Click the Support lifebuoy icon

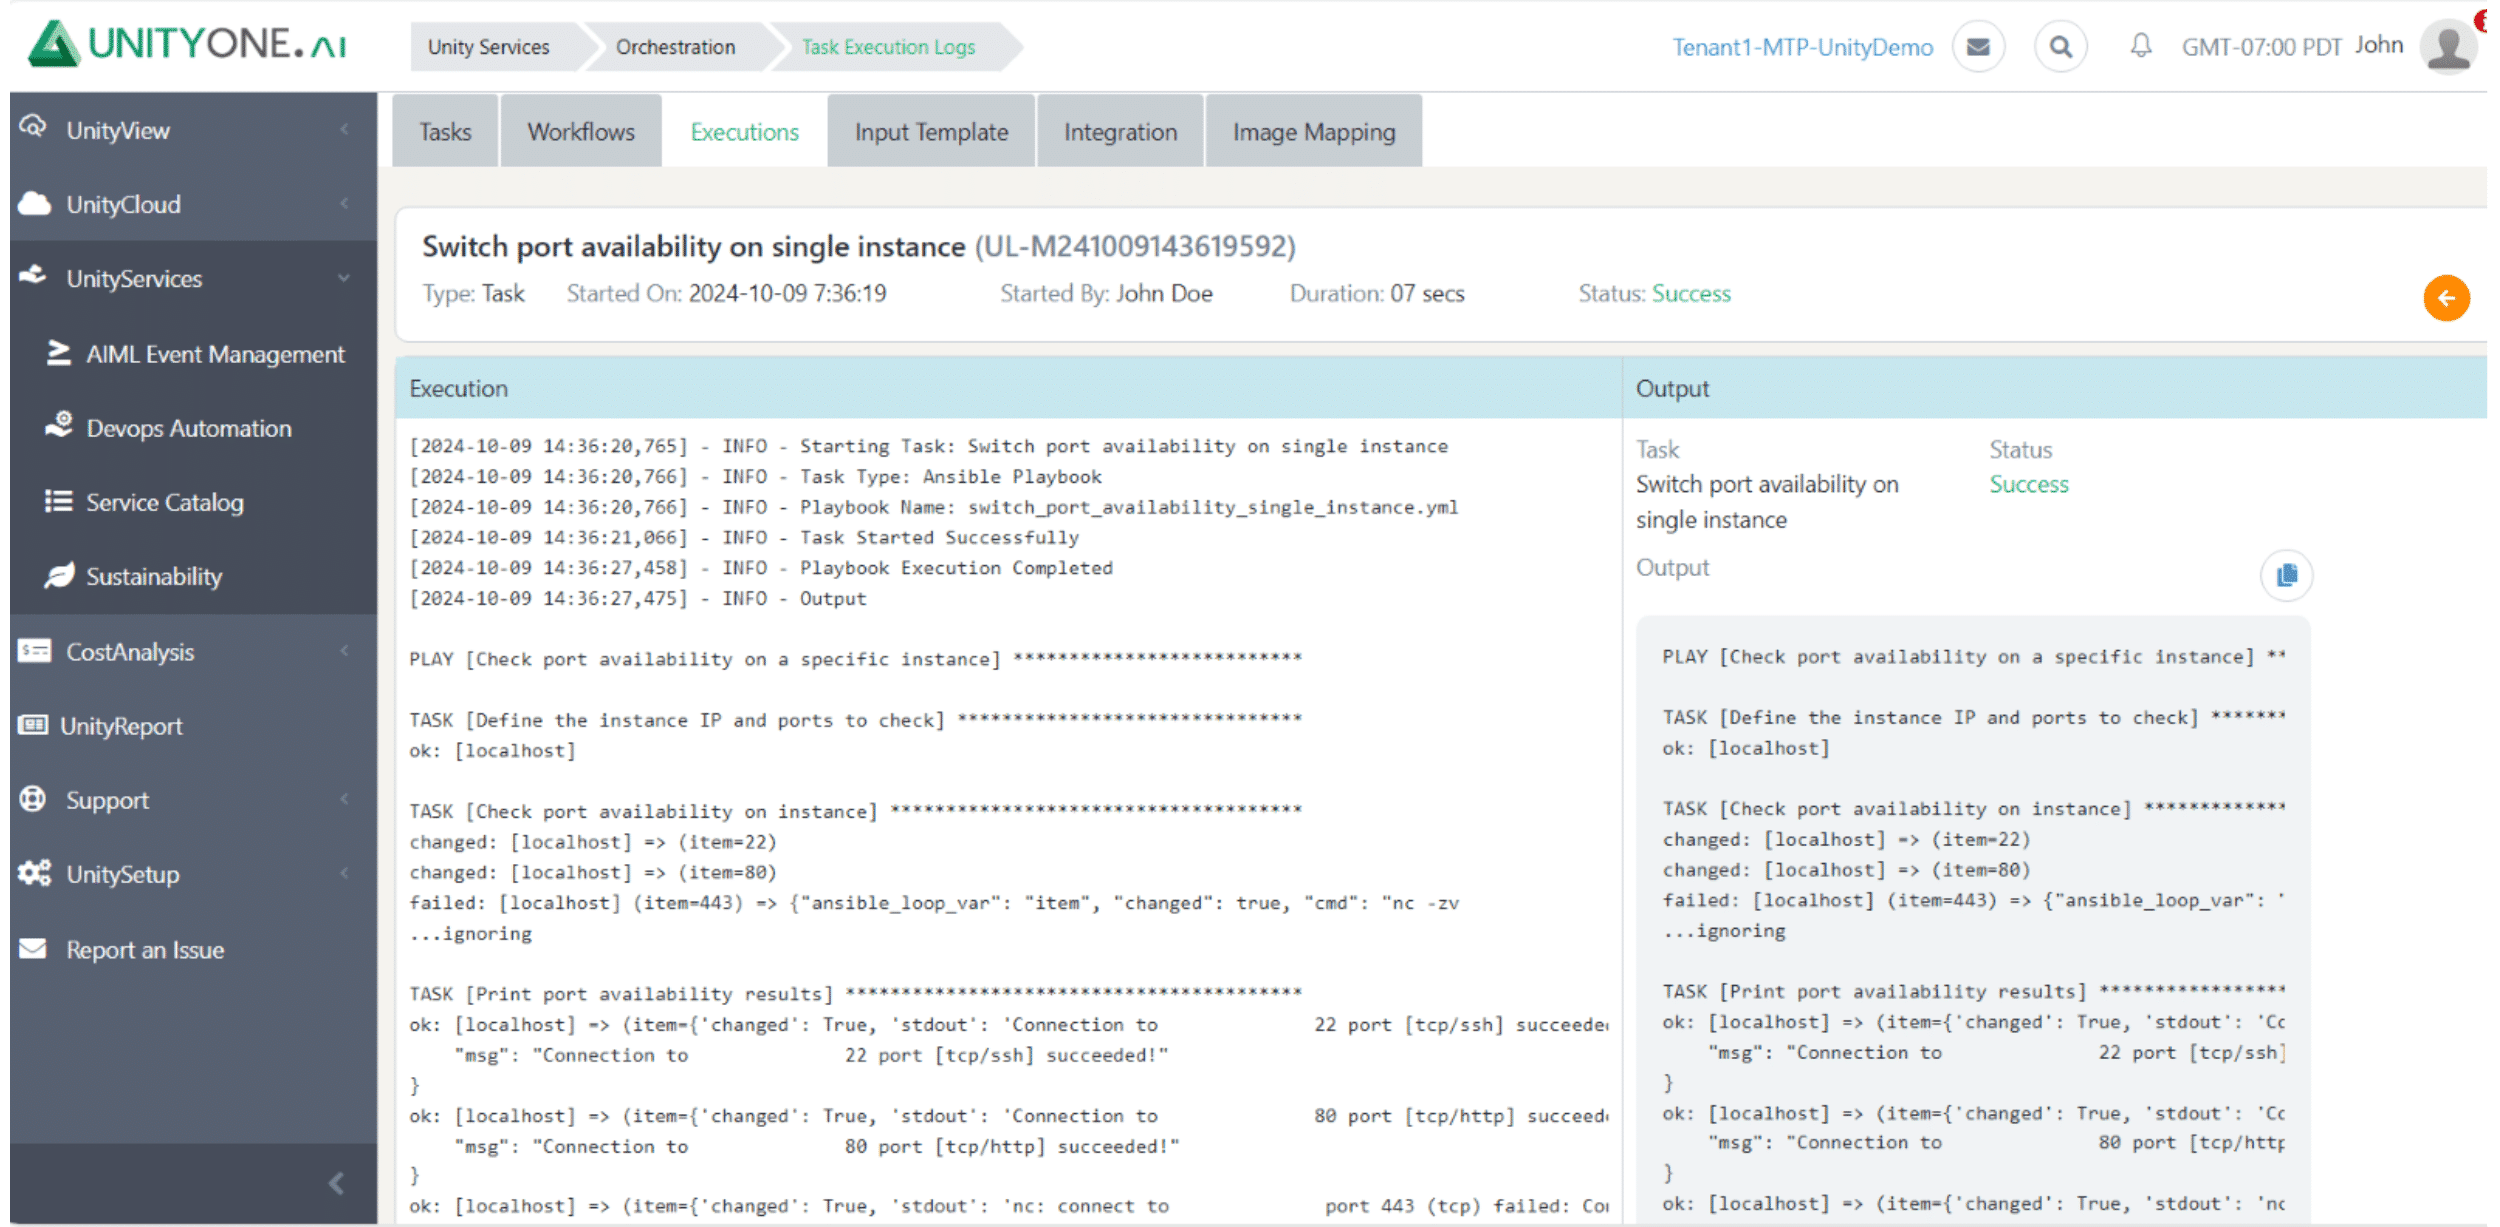coord(33,799)
